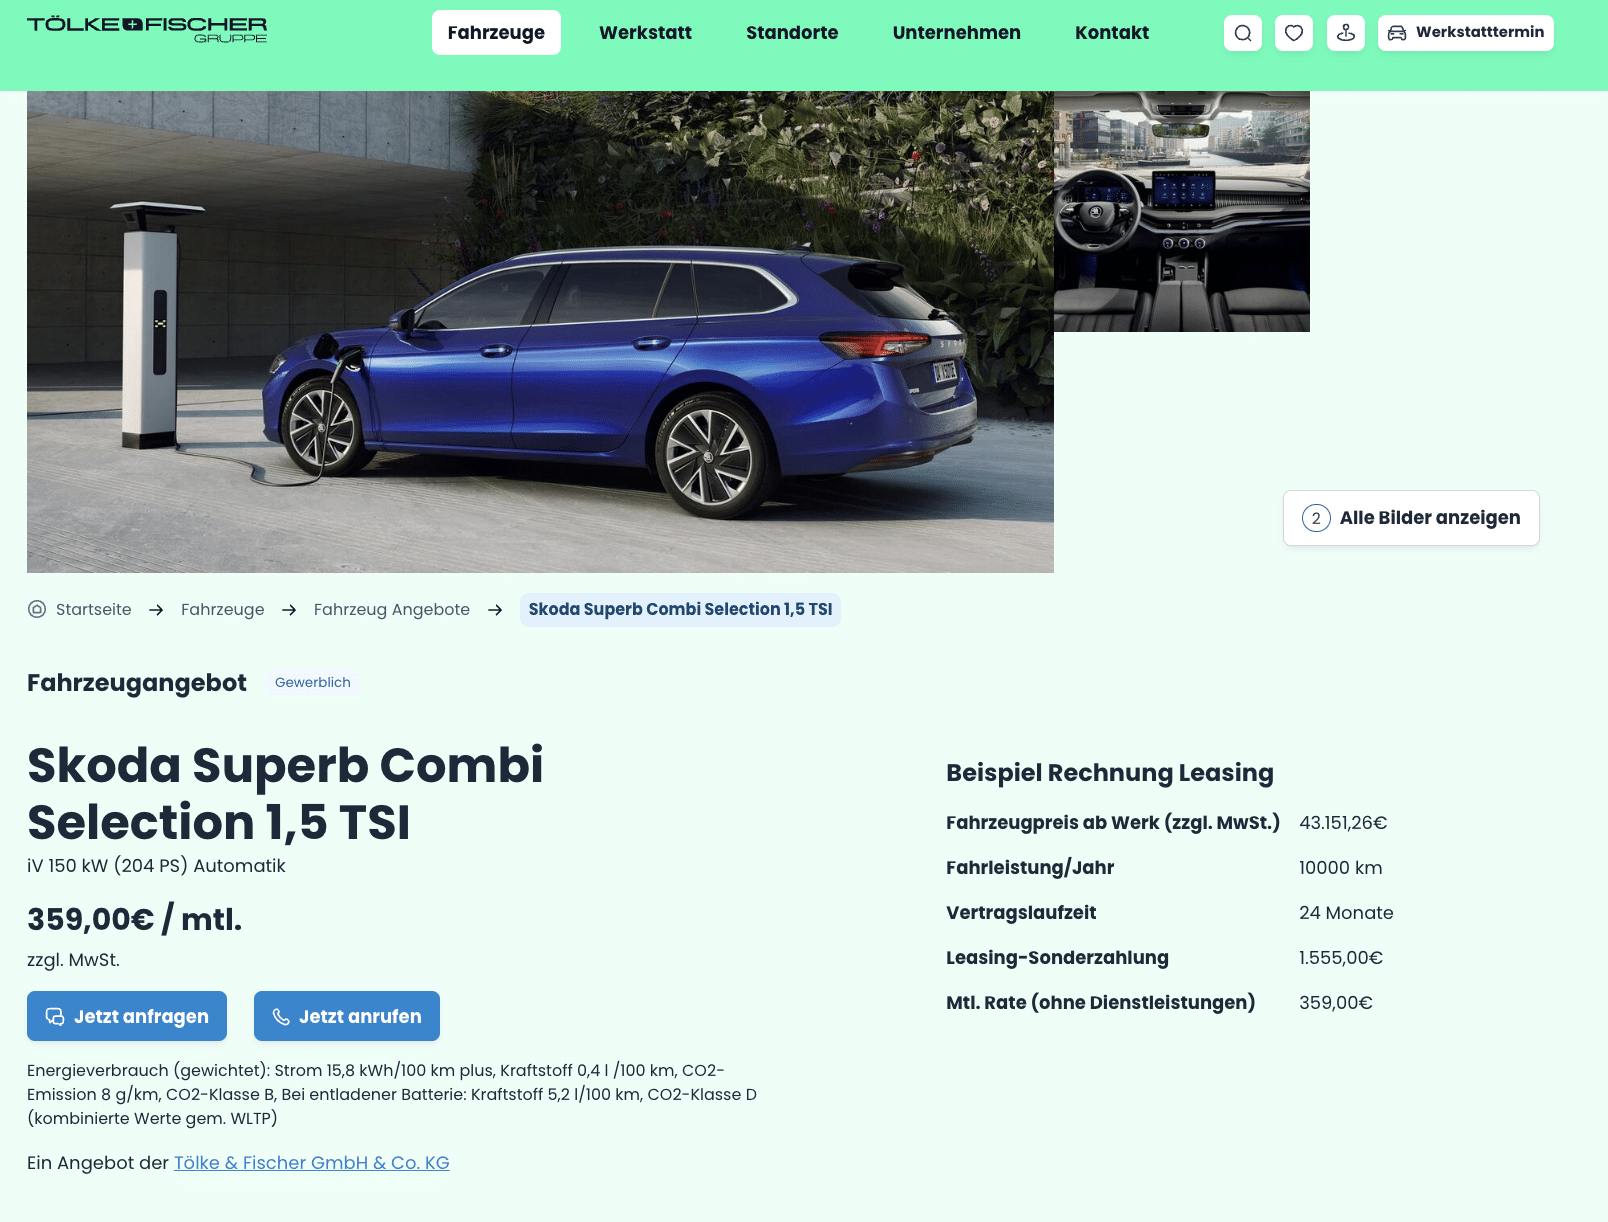
Task: Open the Fahrzeuge menu
Action: 496,33
